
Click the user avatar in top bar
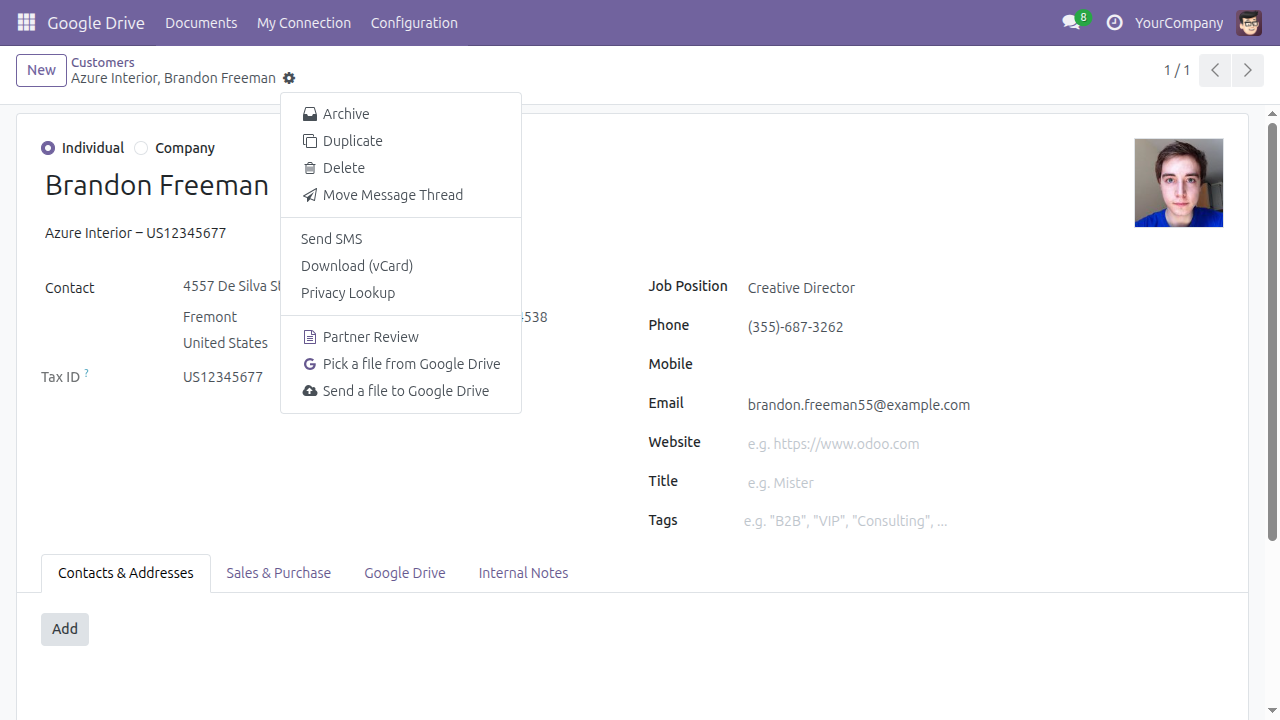coord(1249,22)
